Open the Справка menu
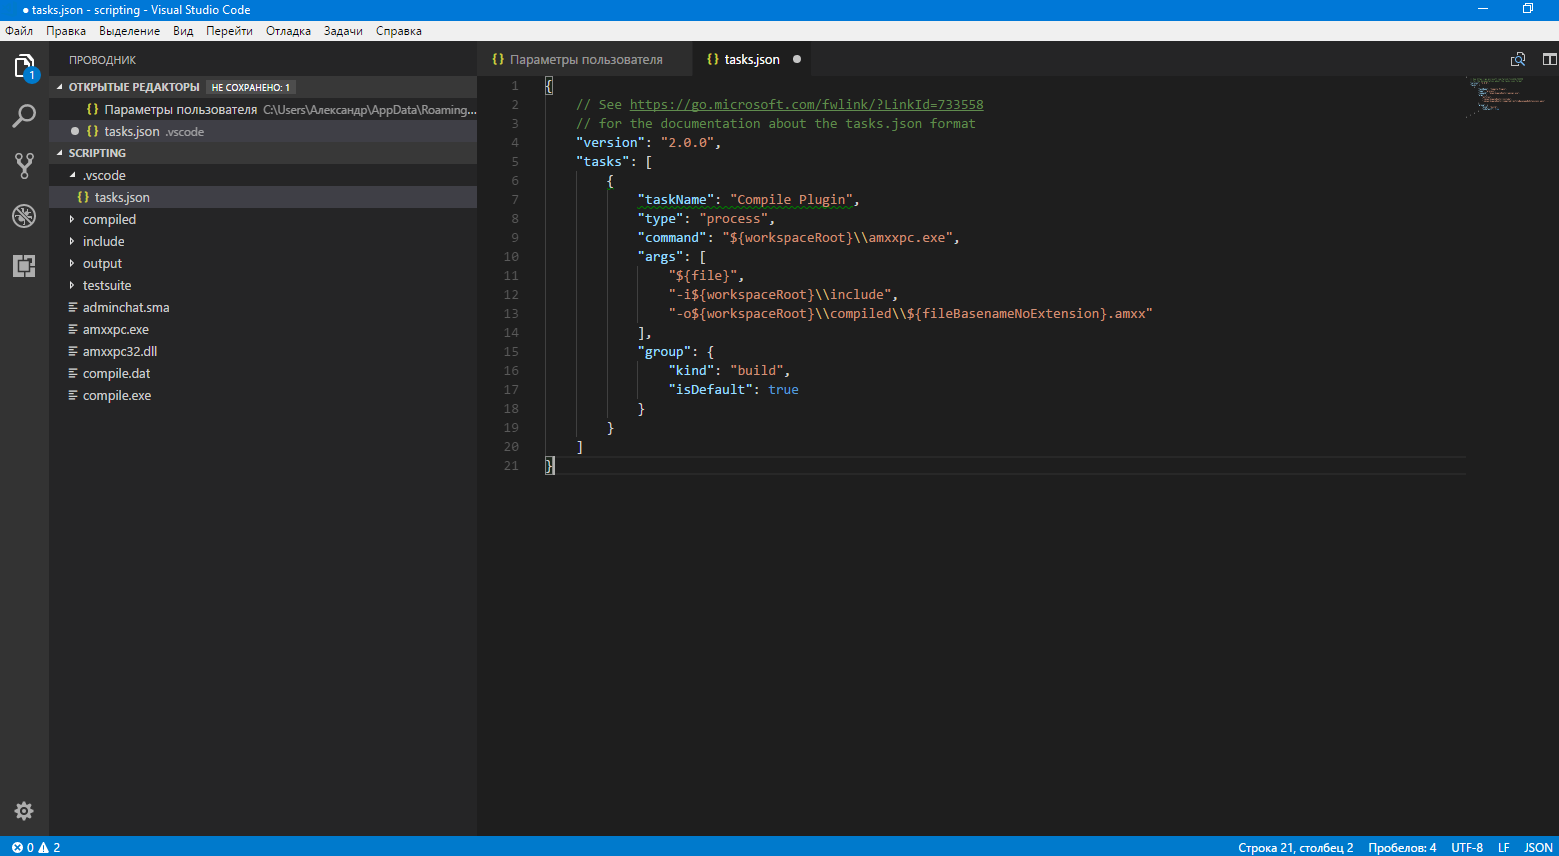 coord(399,31)
